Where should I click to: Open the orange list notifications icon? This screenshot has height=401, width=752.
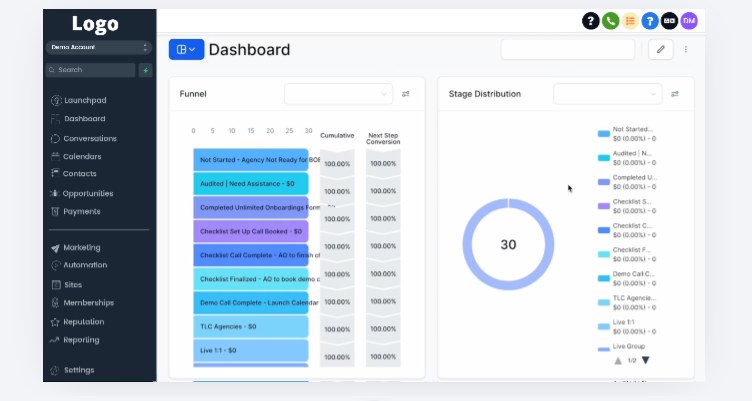(x=630, y=21)
